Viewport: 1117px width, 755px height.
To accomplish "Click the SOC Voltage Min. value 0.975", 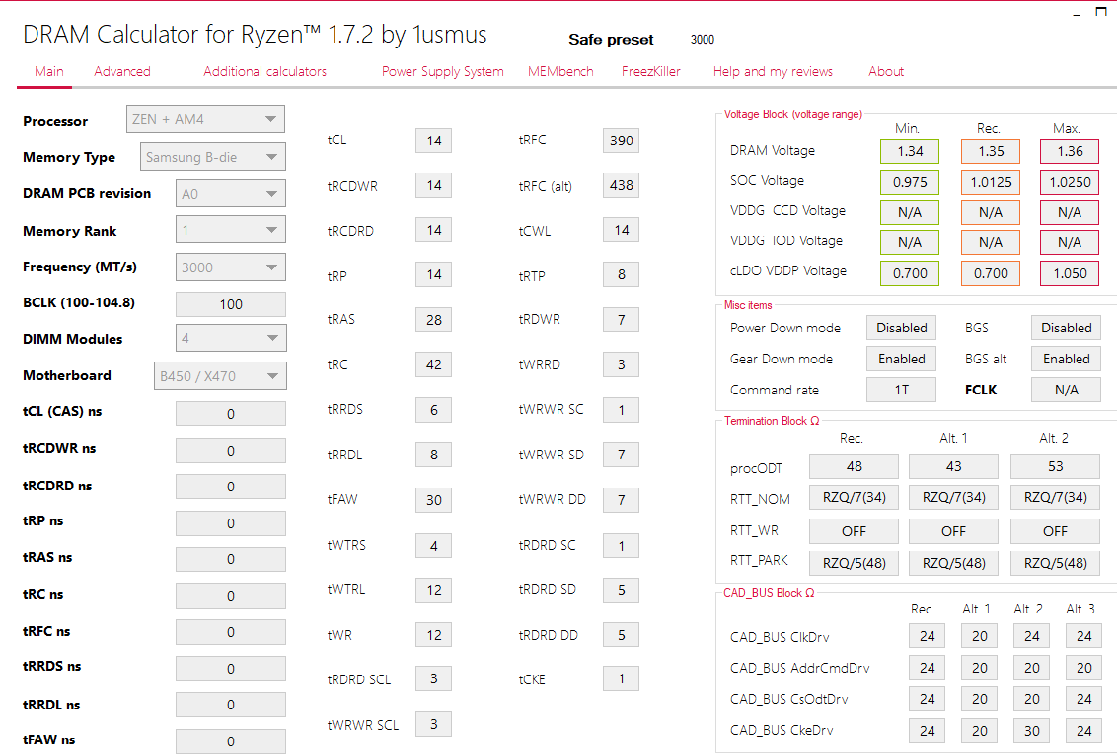I will tap(910, 182).
